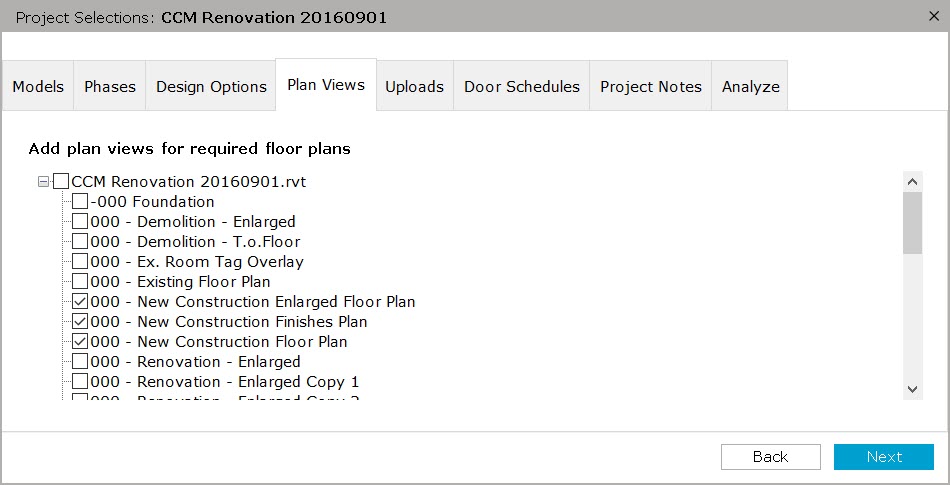Tick the 000 - Demolition - T.o.Floor checkbox
This screenshot has height=485, width=950.
point(80,242)
